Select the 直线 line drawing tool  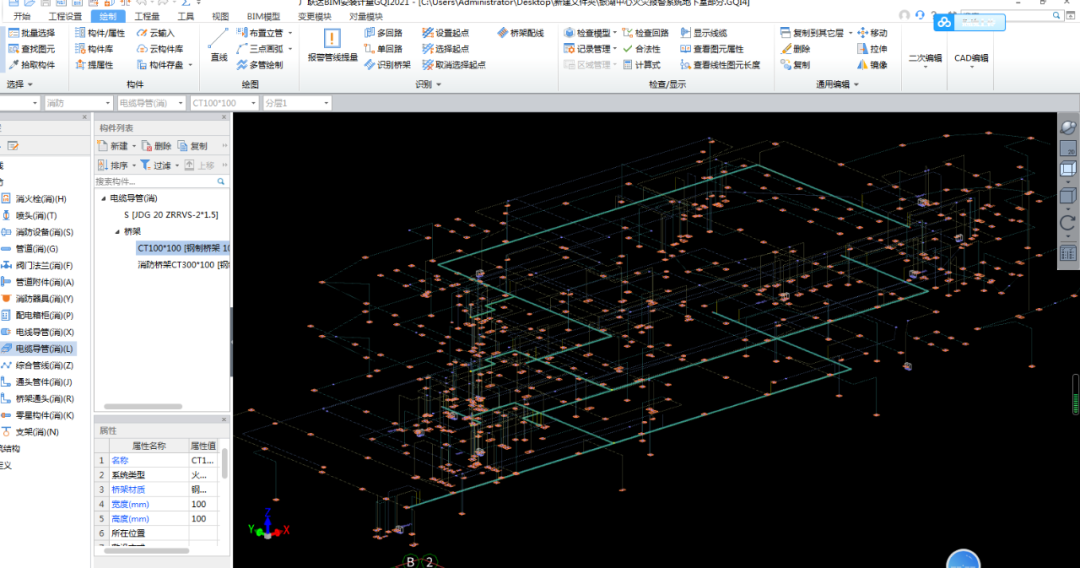[x=218, y=45]
